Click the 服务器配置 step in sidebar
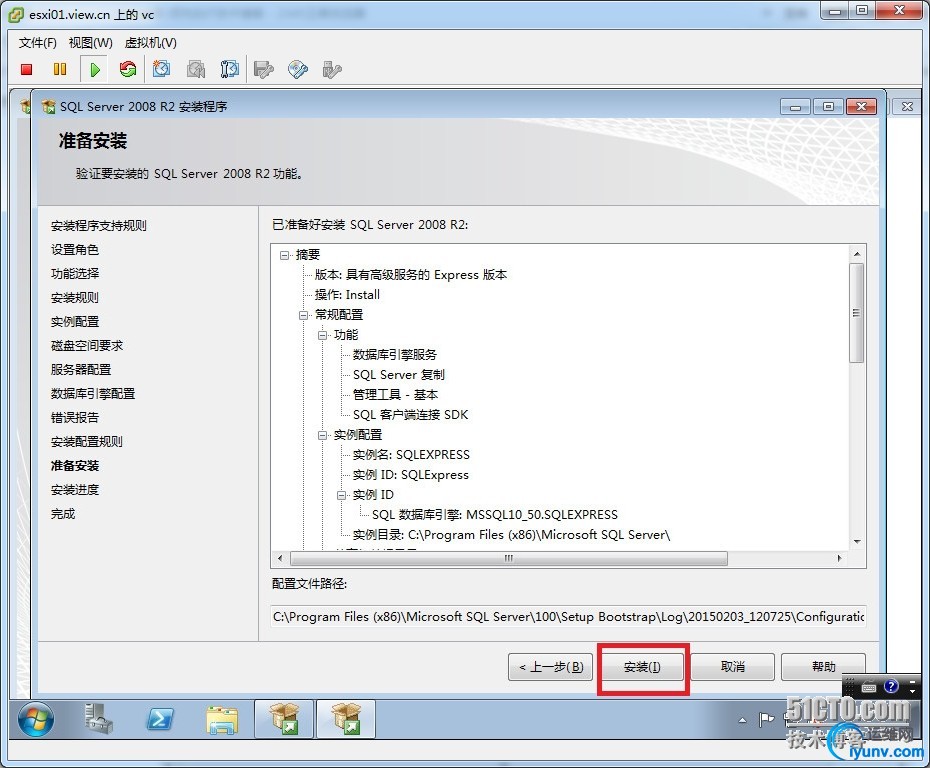 coord(81,370)
